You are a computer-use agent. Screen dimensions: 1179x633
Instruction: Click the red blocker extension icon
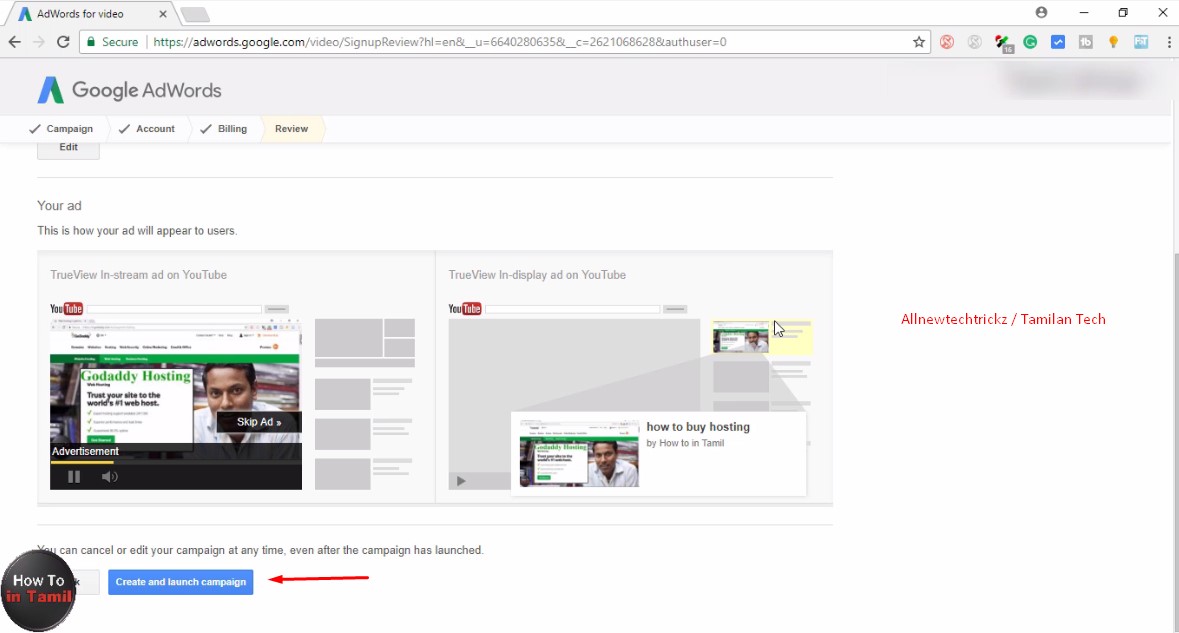point(947,42)
